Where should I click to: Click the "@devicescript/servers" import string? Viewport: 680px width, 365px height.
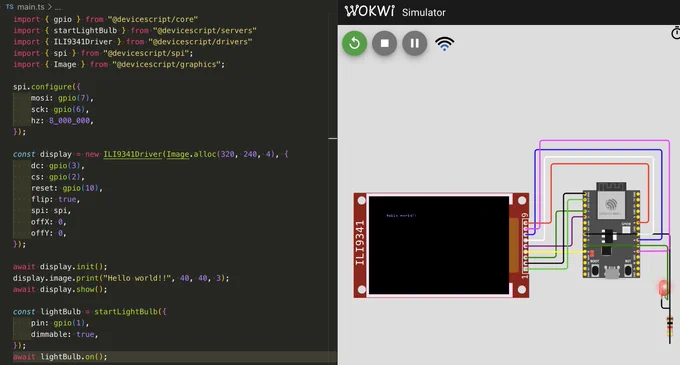coord(205,31)
